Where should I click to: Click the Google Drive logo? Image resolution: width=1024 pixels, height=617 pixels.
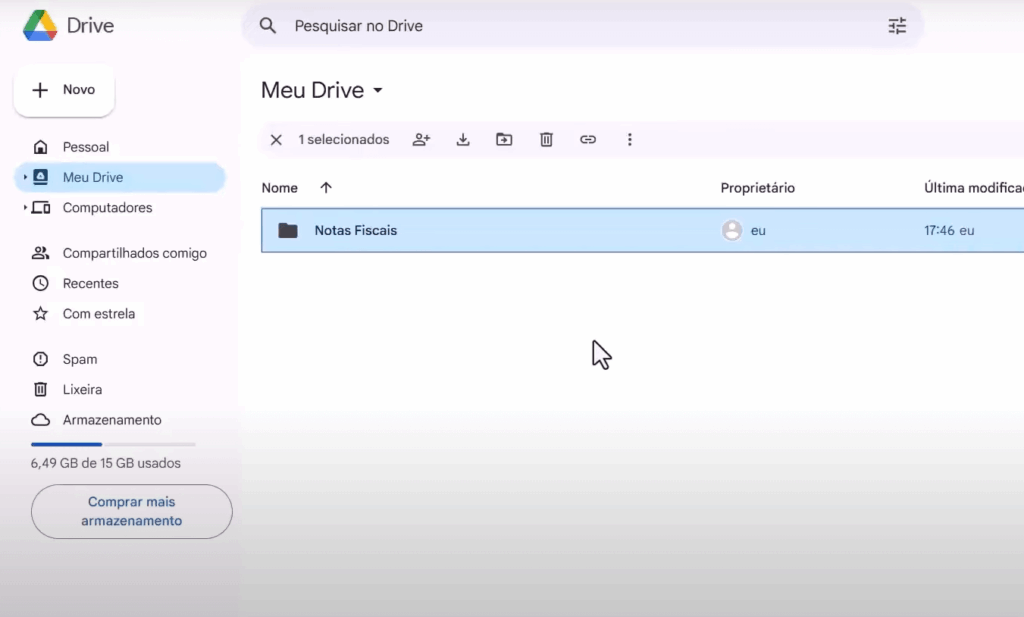click(x=40, y=25)
